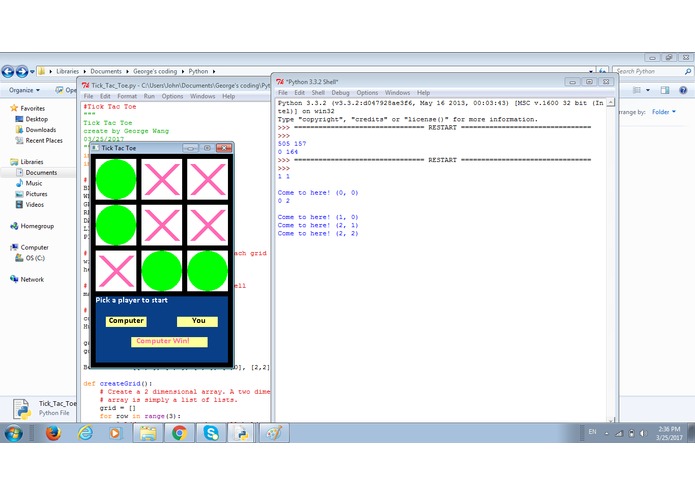
Task: Open Debug menu in Python Shell
Action: point(340,93)
